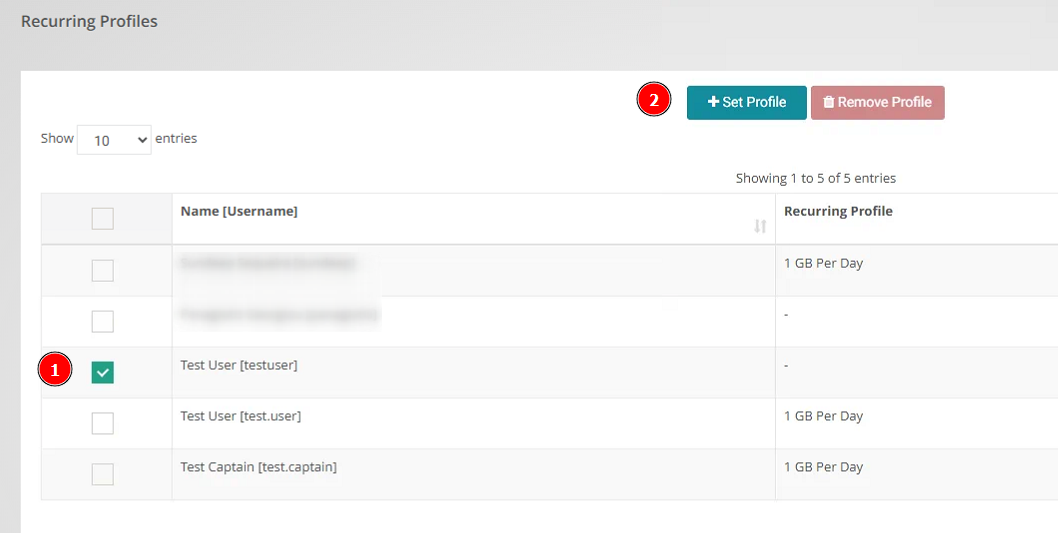1058x533 pixels.
Task: Click the Name [Username] column header
Action: click(x=474, y=219)
